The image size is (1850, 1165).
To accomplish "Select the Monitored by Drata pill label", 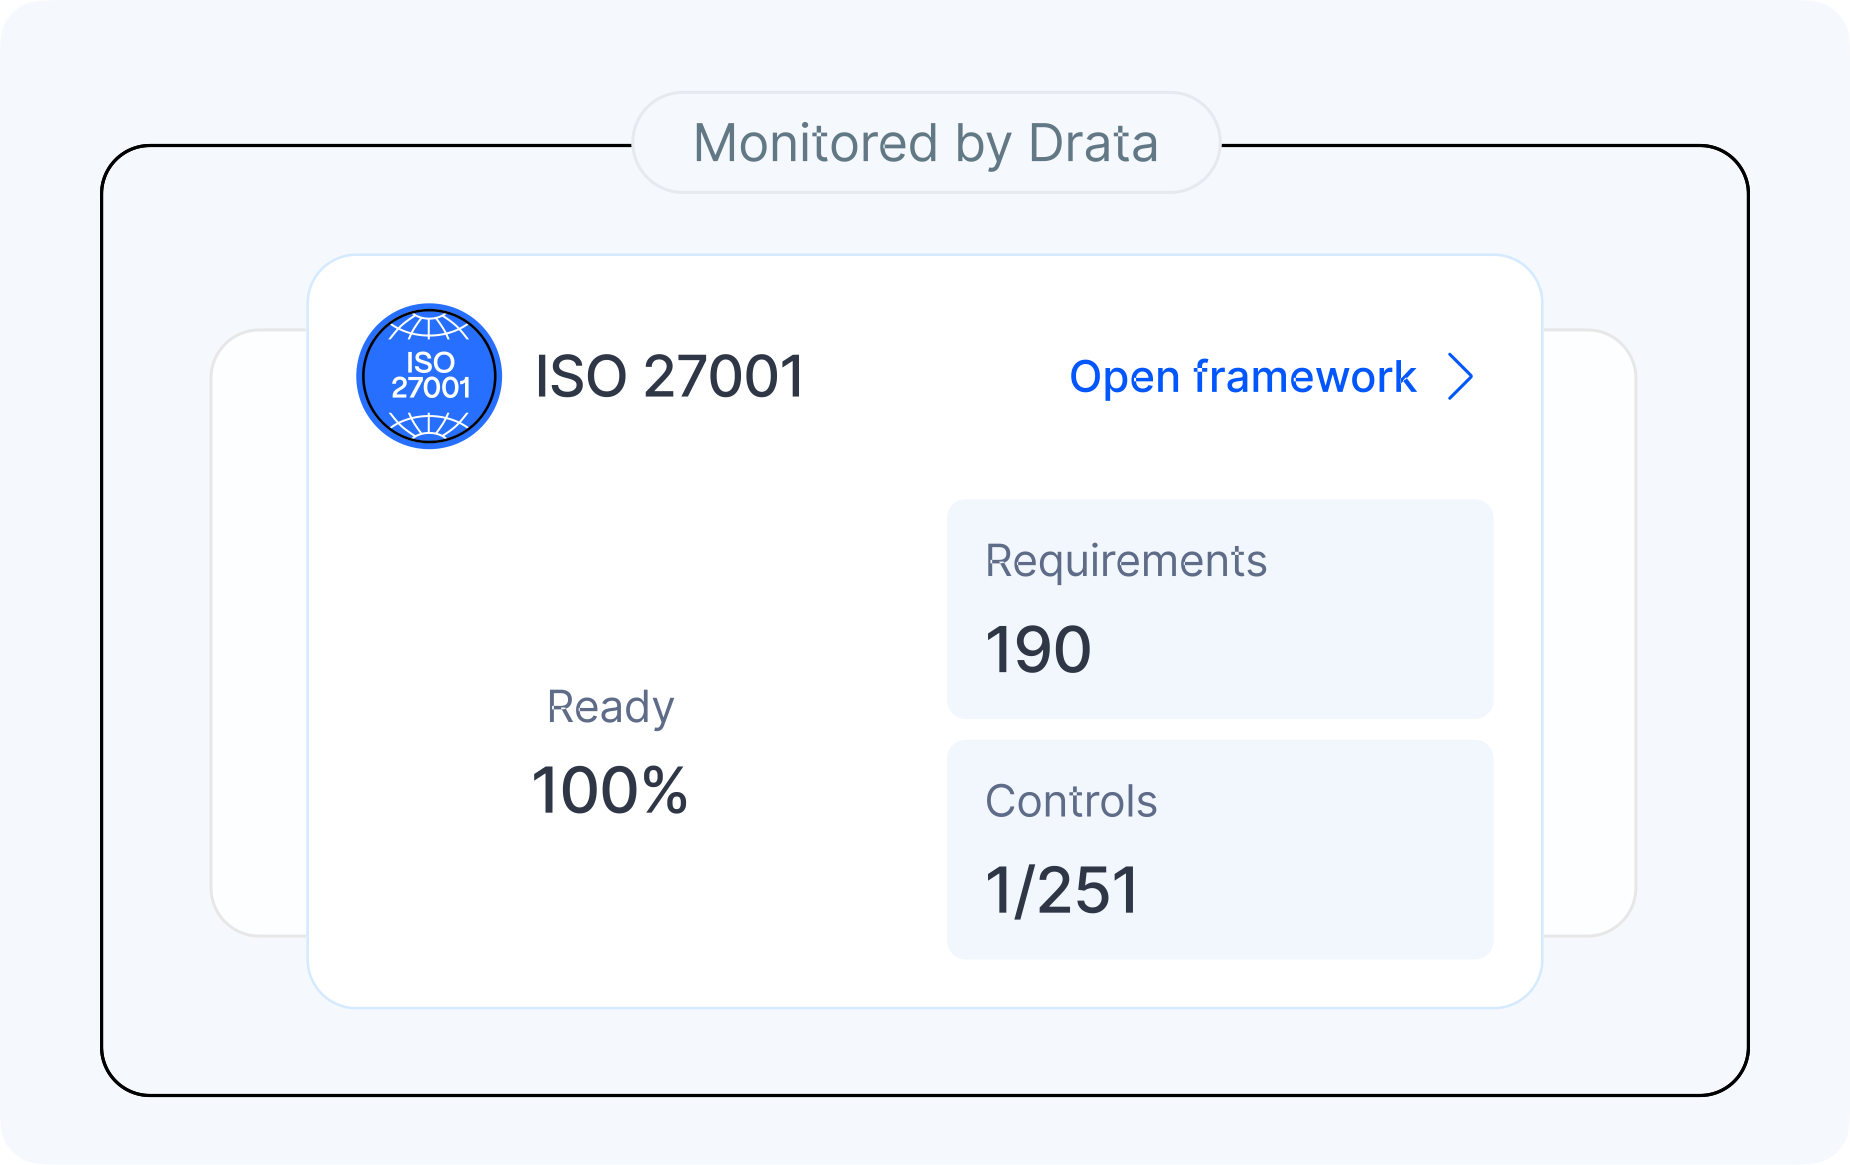I will [926, 143].
